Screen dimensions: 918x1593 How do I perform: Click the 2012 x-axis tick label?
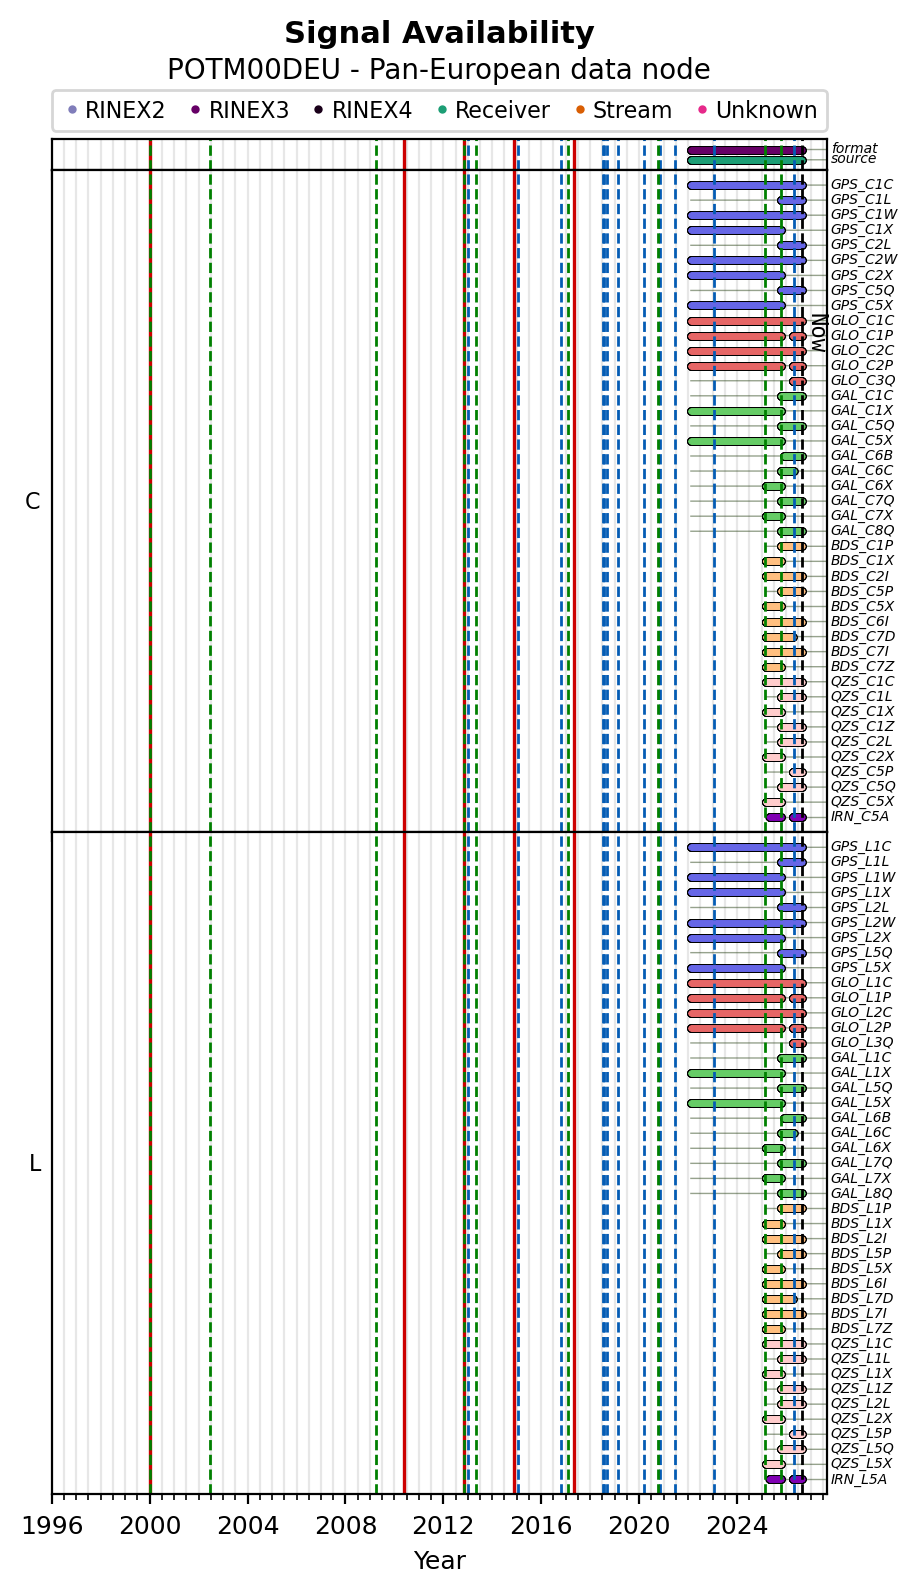tap(443, 1527)
